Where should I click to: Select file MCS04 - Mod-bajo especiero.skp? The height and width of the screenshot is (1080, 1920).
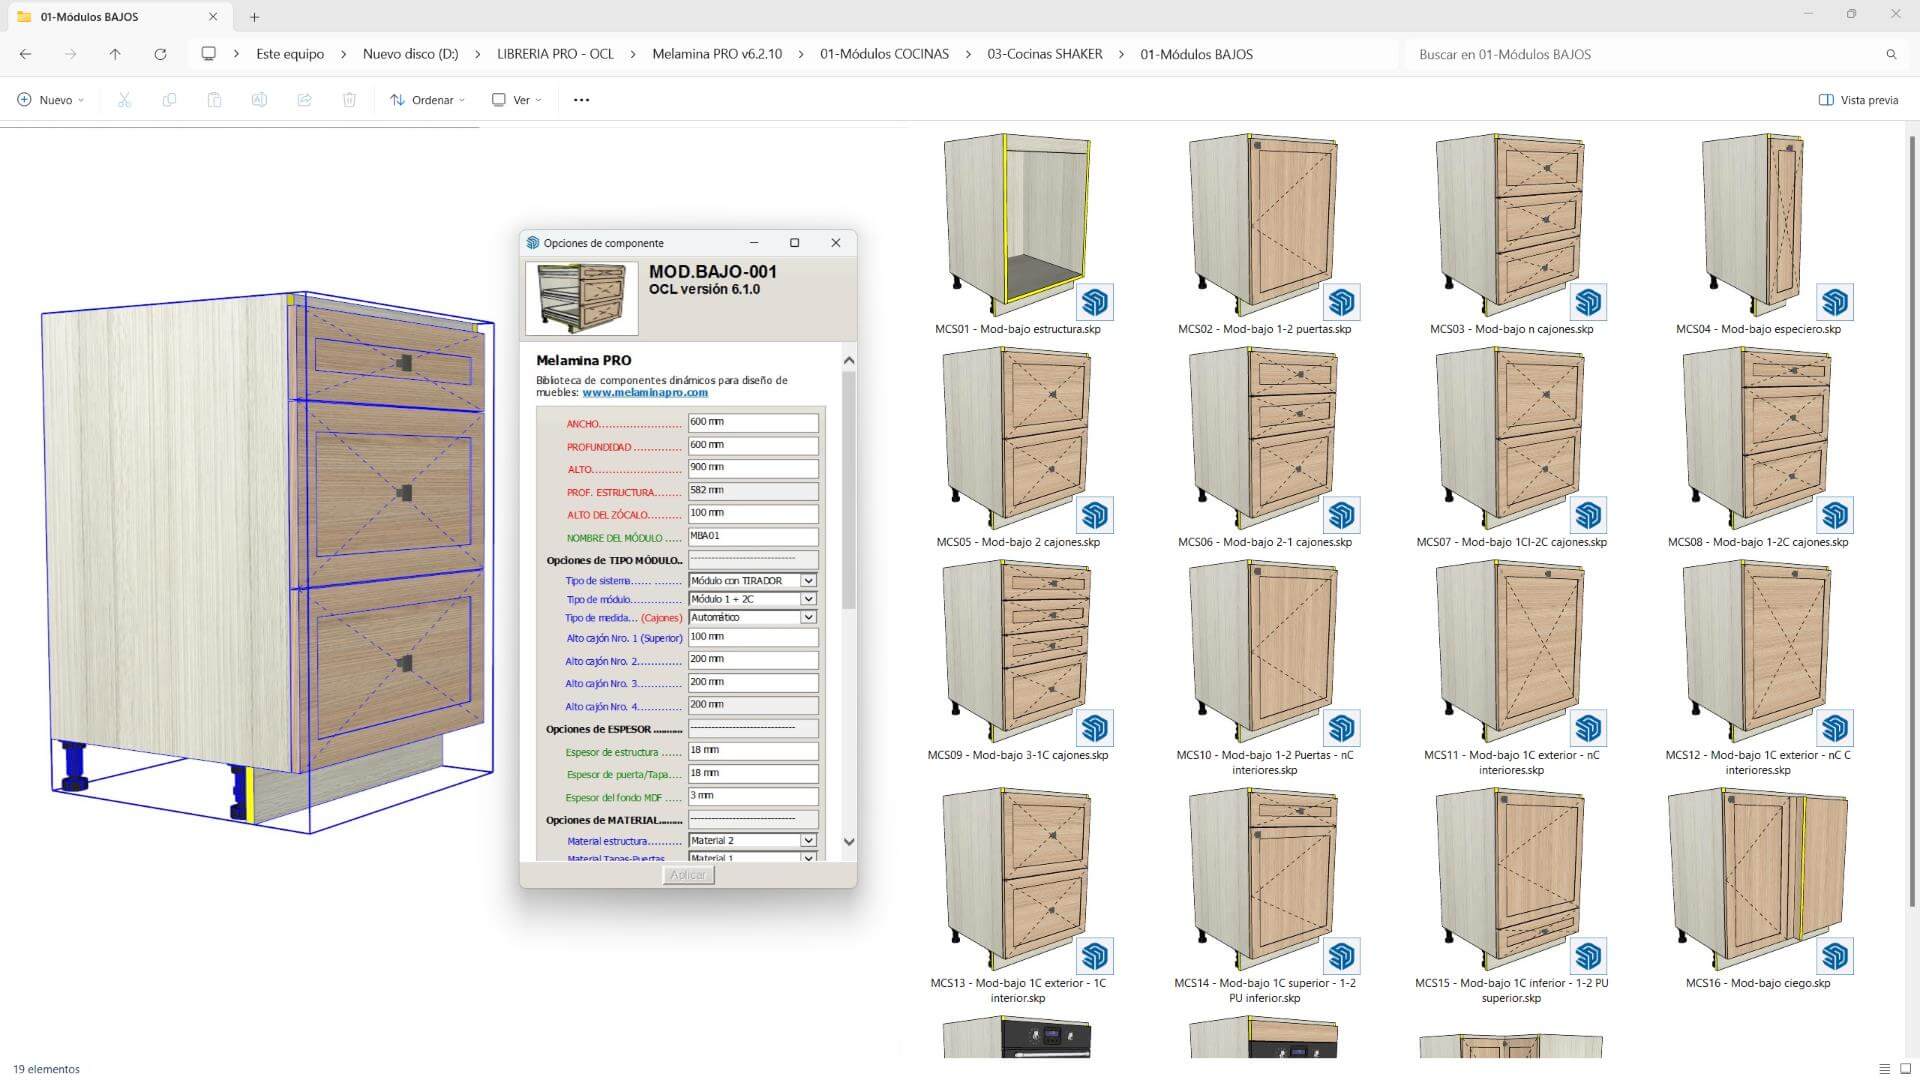(x=1758, y=234)
